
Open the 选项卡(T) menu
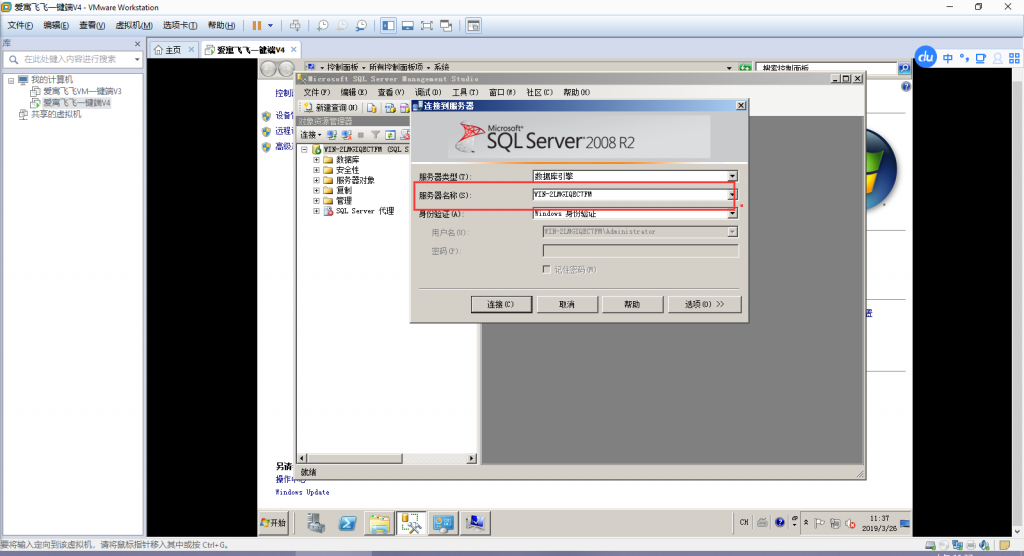tap(180, 25)
